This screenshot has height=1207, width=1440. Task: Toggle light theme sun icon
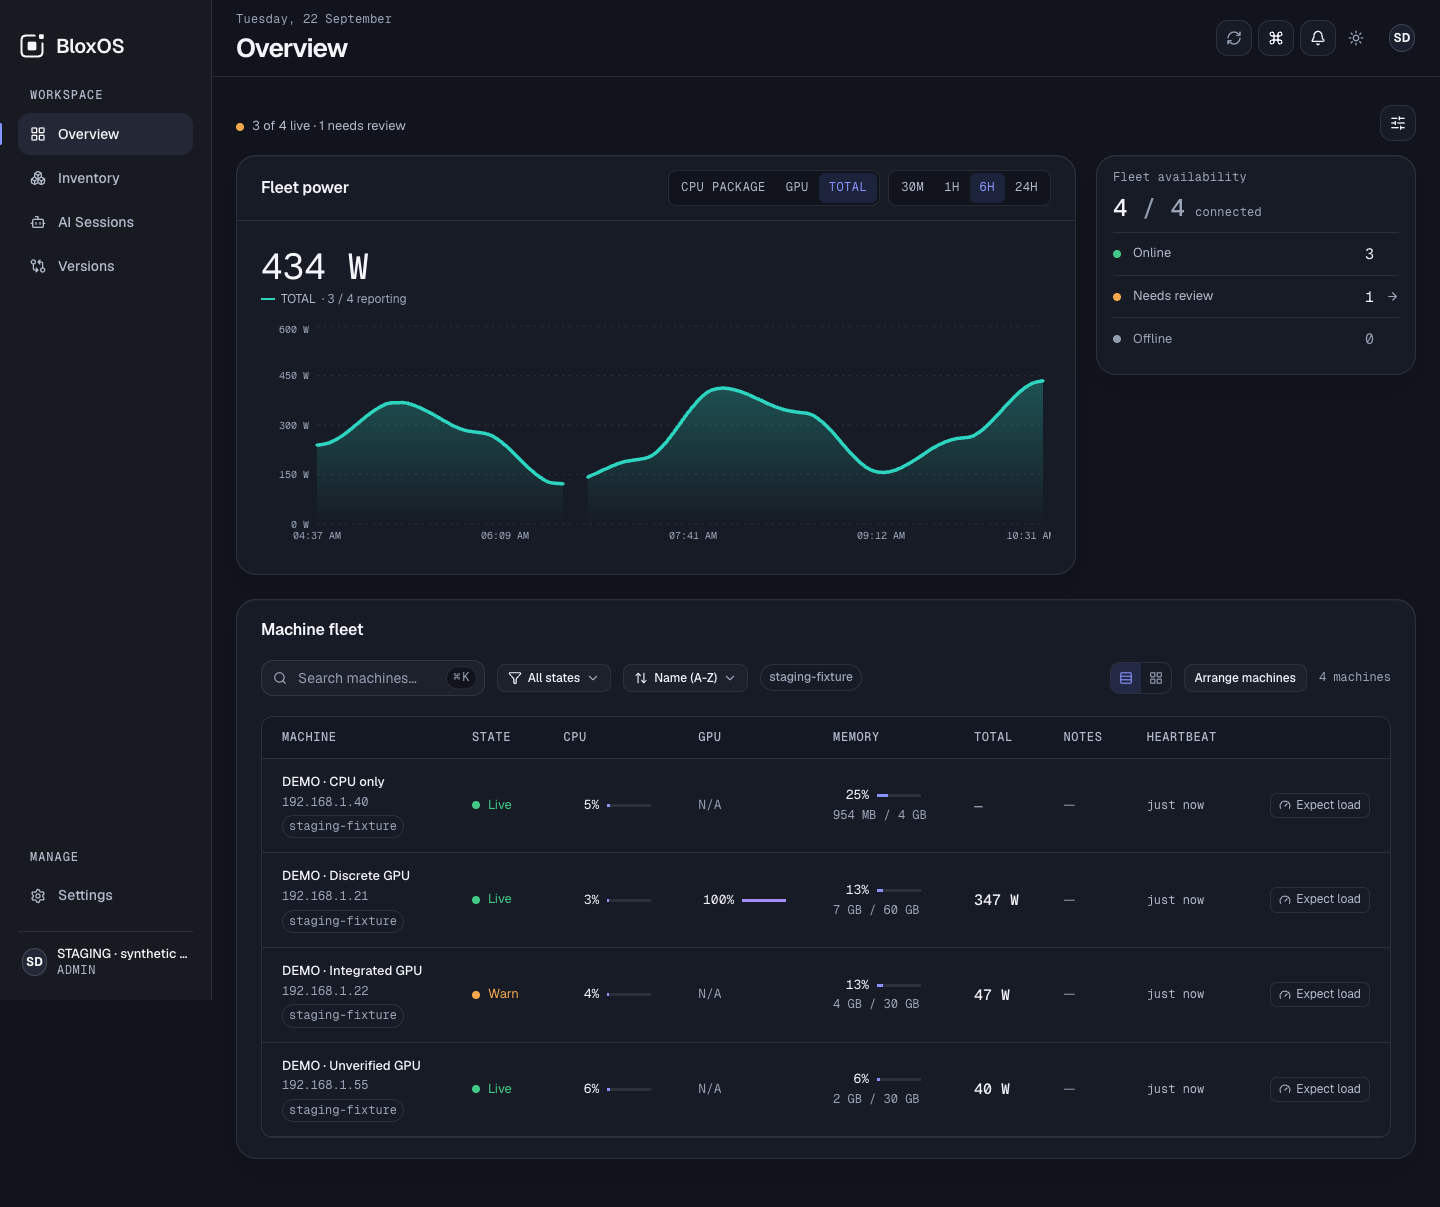pos(1356,38)
